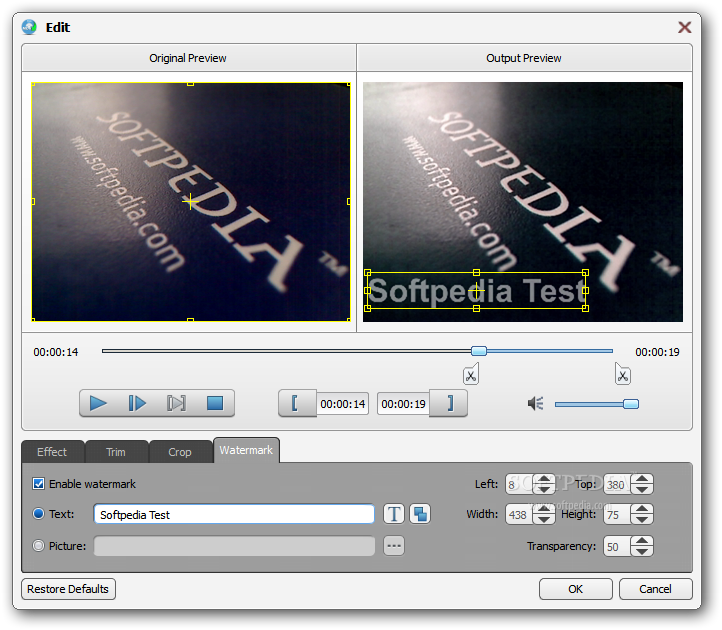Viewport: 722px width, 630px height.
Task: Select the Watermark tab
Action: tap(246, 450)
